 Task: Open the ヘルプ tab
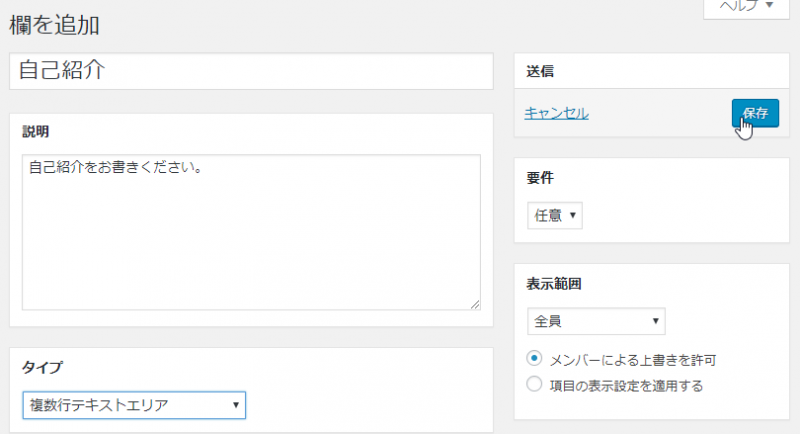pos(739,6)
